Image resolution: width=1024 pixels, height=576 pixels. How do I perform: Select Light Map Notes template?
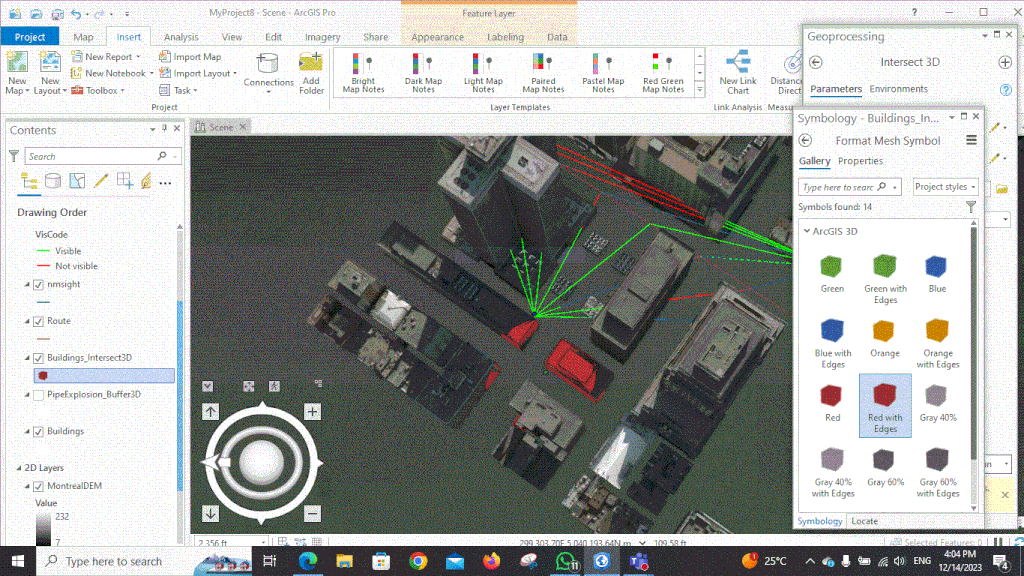click(x=483, y=72)
